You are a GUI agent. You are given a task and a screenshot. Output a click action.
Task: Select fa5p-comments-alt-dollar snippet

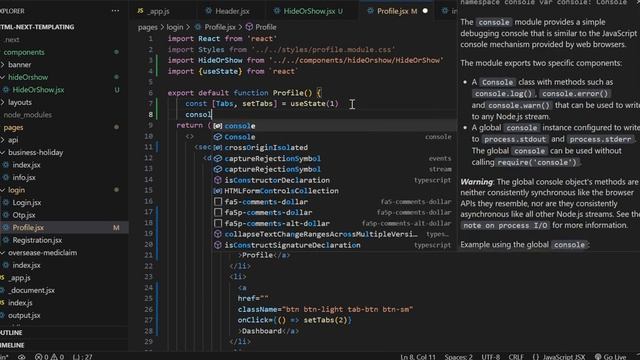pos(334,224)
